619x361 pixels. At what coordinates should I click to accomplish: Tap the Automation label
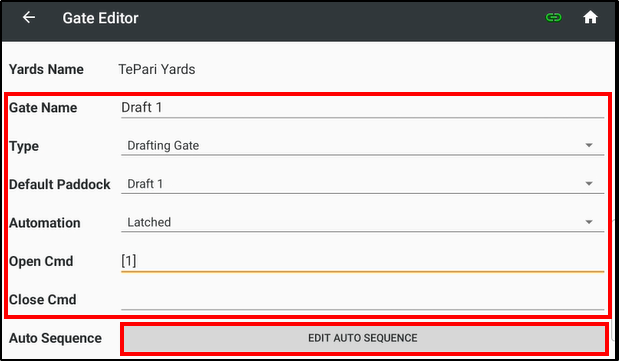click(x=45, y=223)
